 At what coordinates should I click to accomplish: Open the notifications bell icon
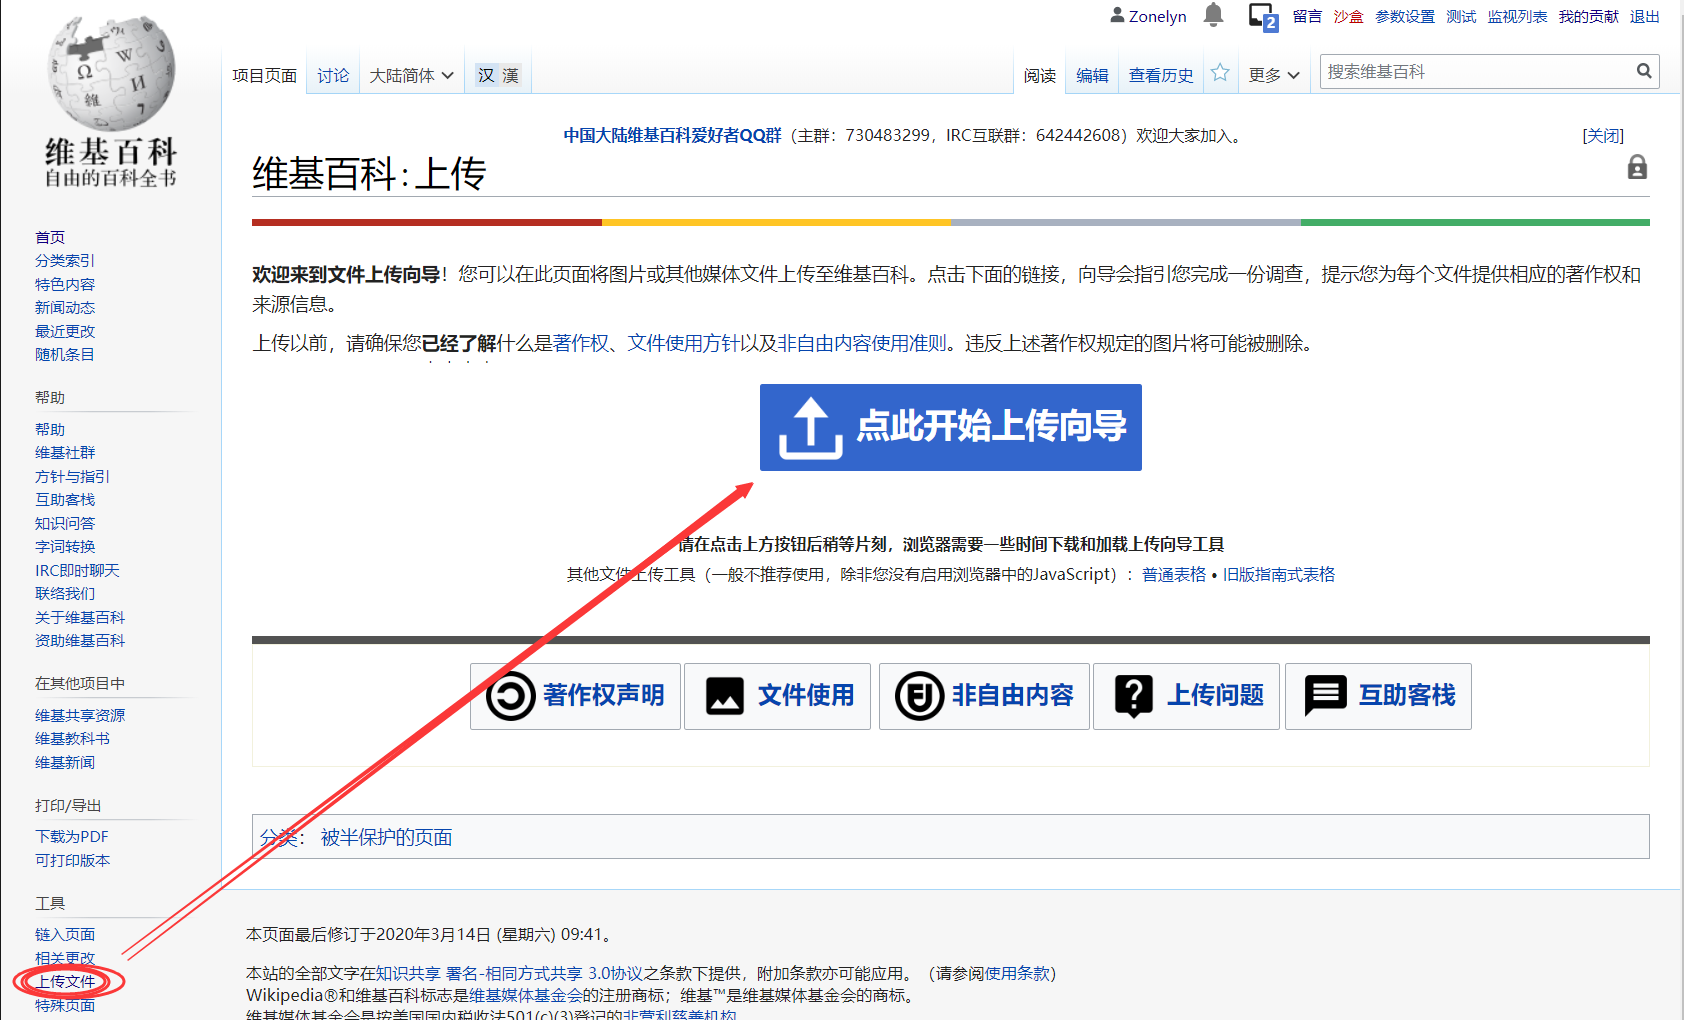(1213, 15)
